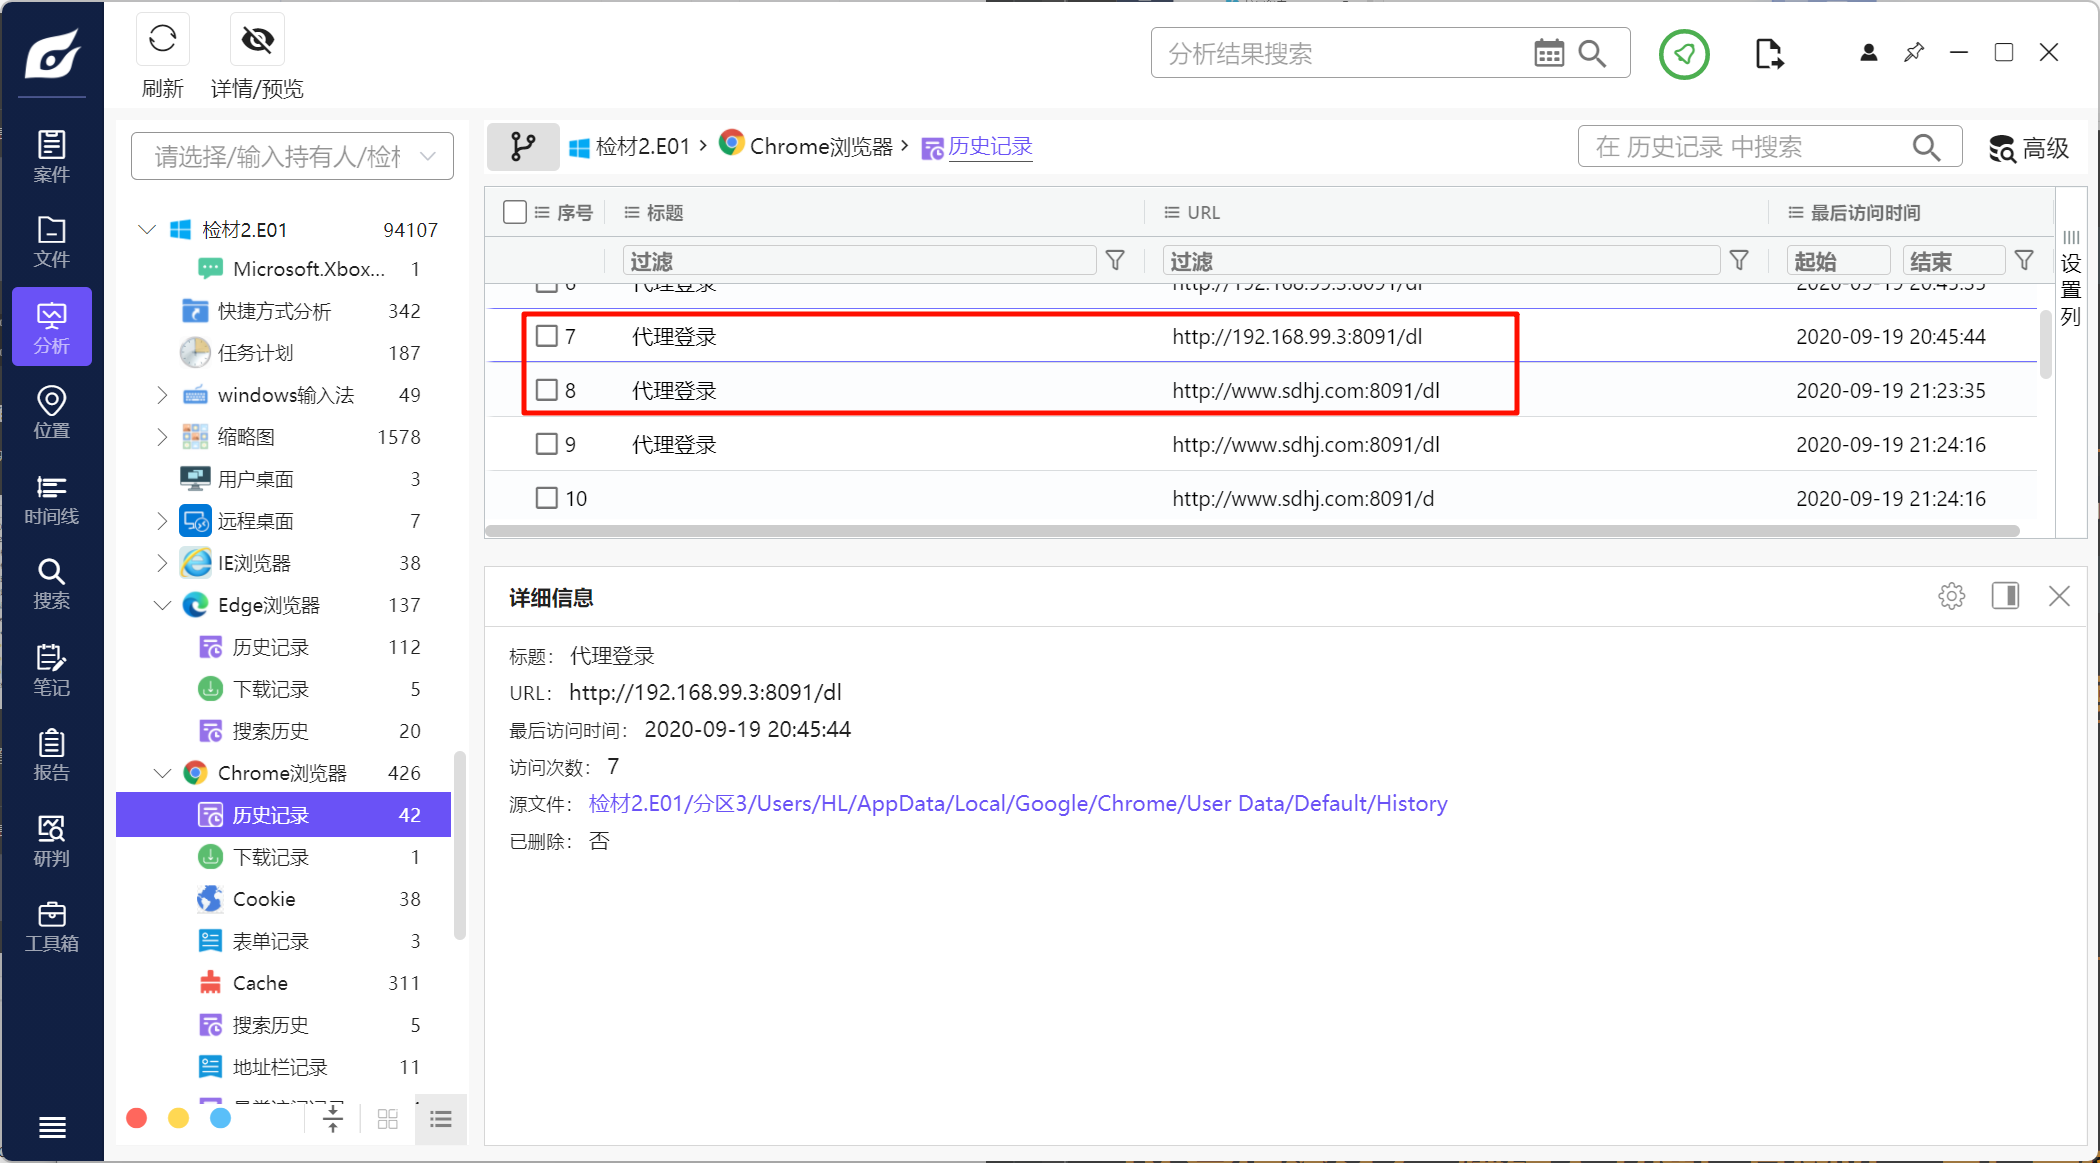Tick the select-all checkbox in the header
Image resolution: width=2100 pixels, height=1163 pixels.
(515, 212)
